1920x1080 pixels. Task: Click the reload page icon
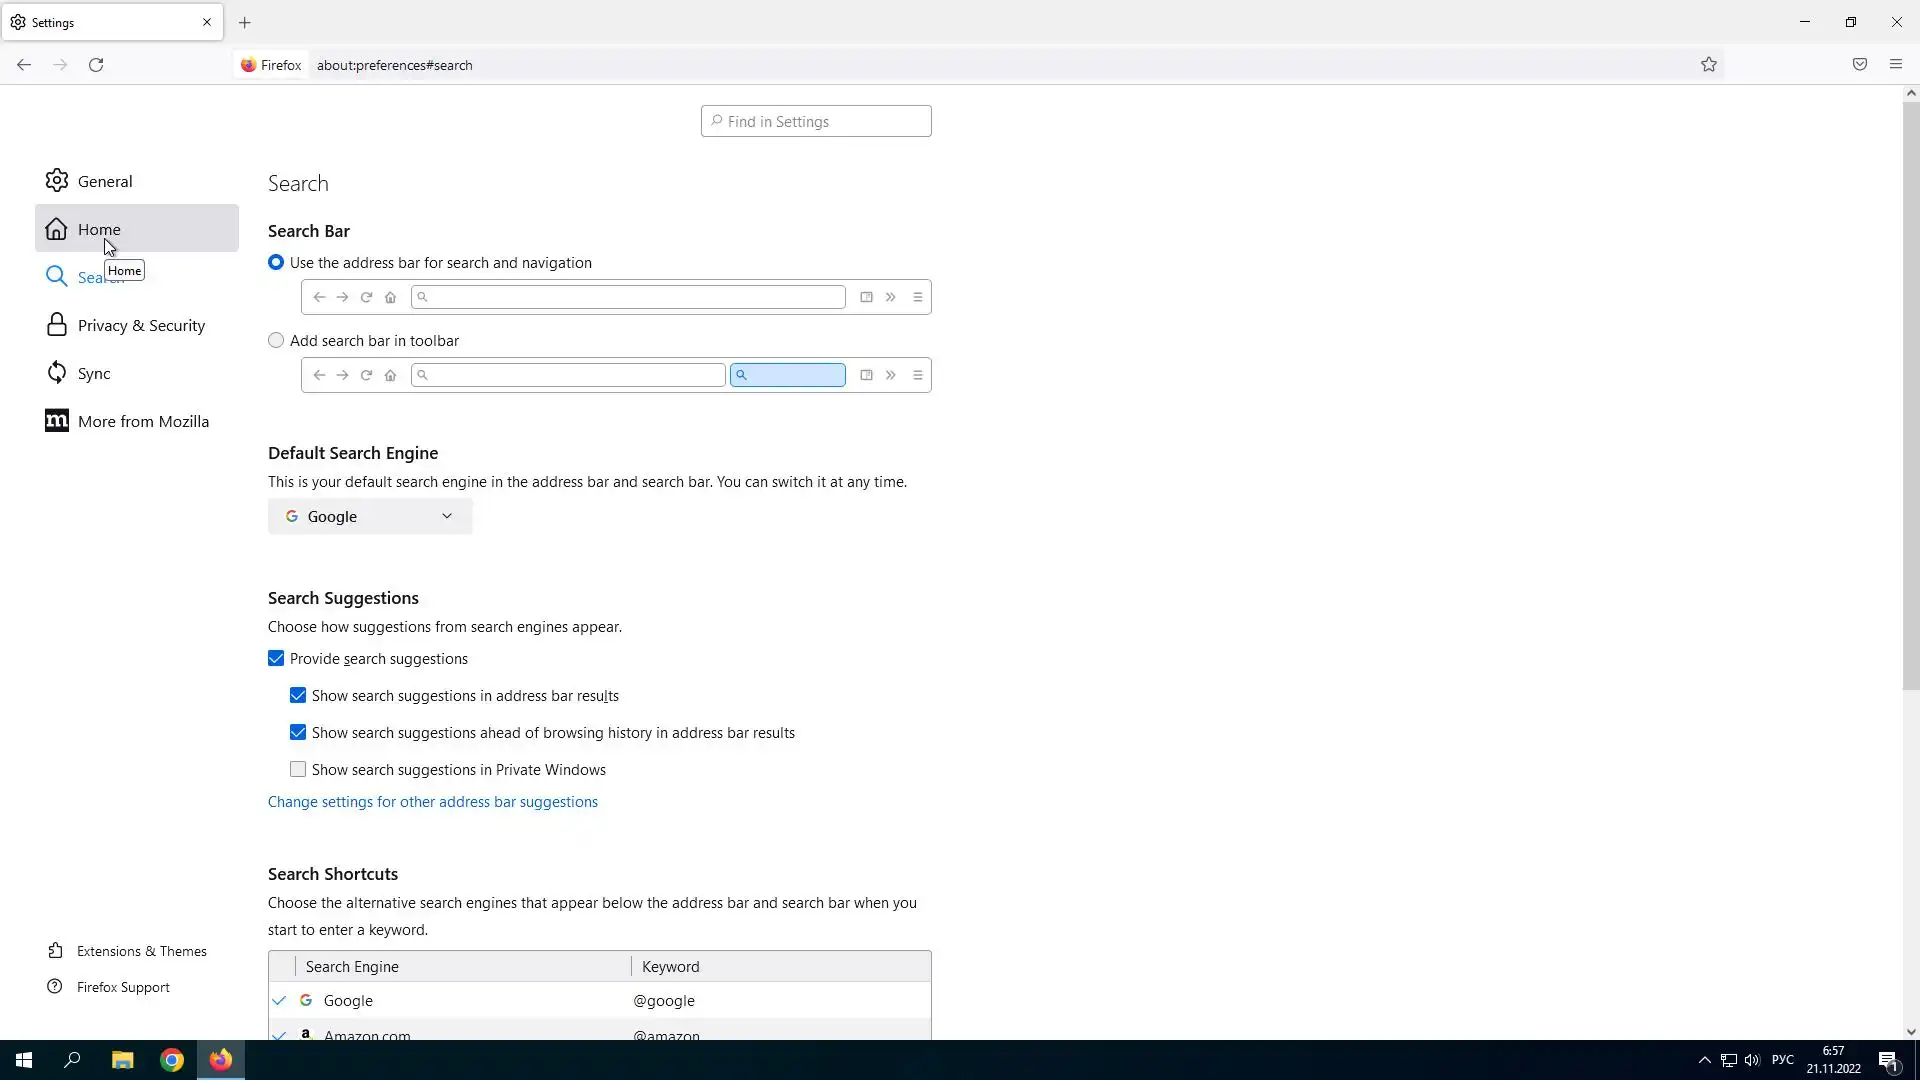coord(96,65)
